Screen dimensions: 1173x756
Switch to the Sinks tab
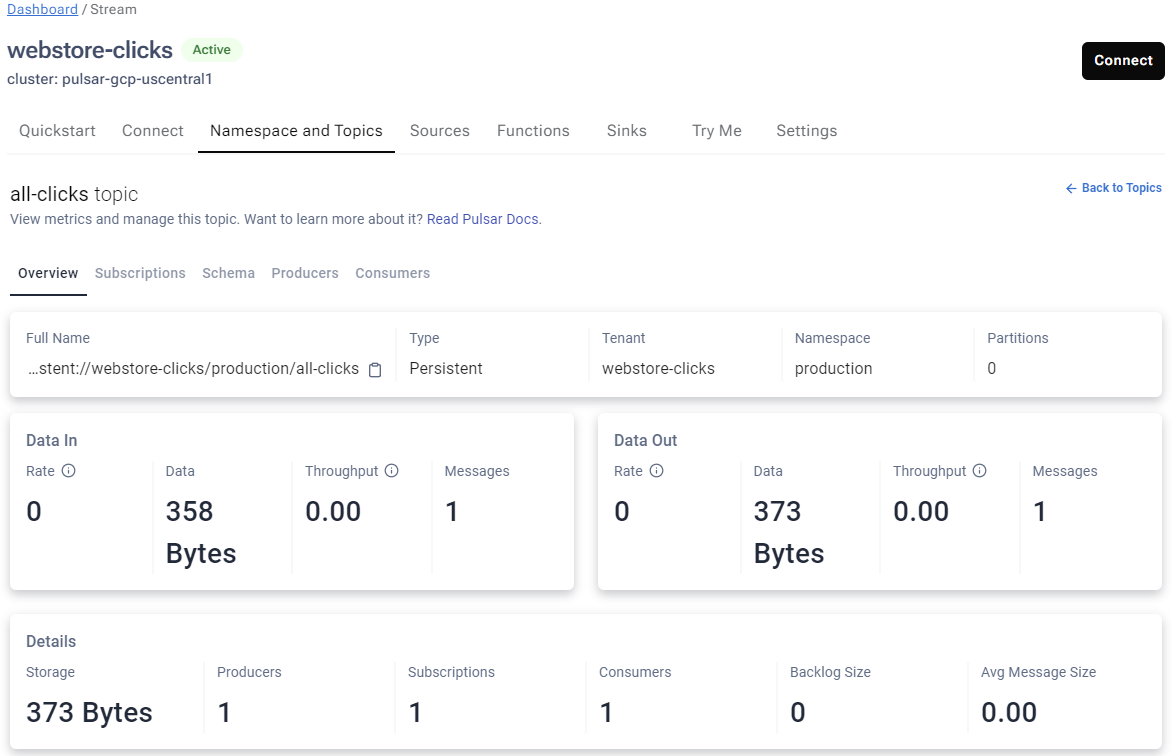[626, 131]
